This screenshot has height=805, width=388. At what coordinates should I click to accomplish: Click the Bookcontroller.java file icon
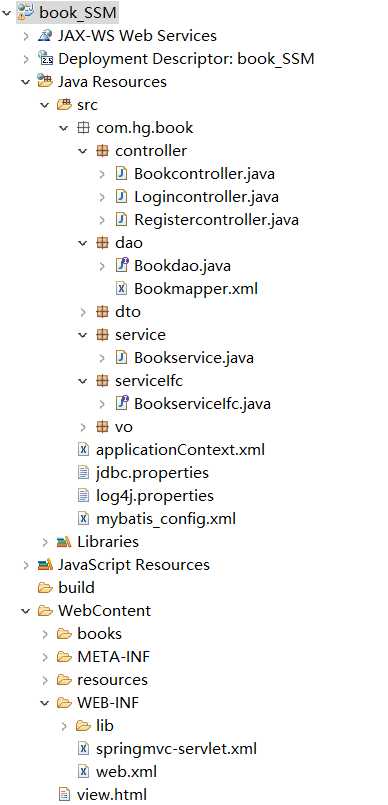[x=121, y=174]
